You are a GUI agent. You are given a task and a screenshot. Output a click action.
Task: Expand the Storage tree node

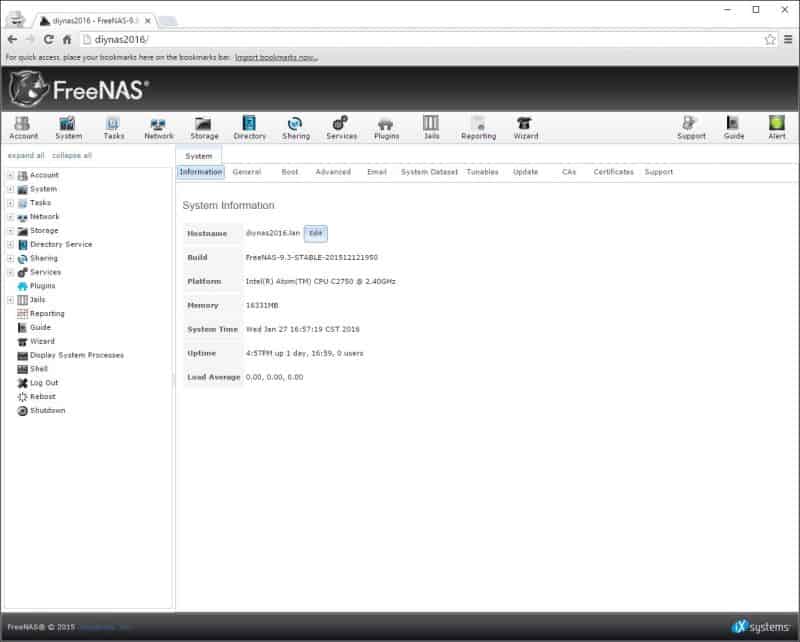coord(10,231)
